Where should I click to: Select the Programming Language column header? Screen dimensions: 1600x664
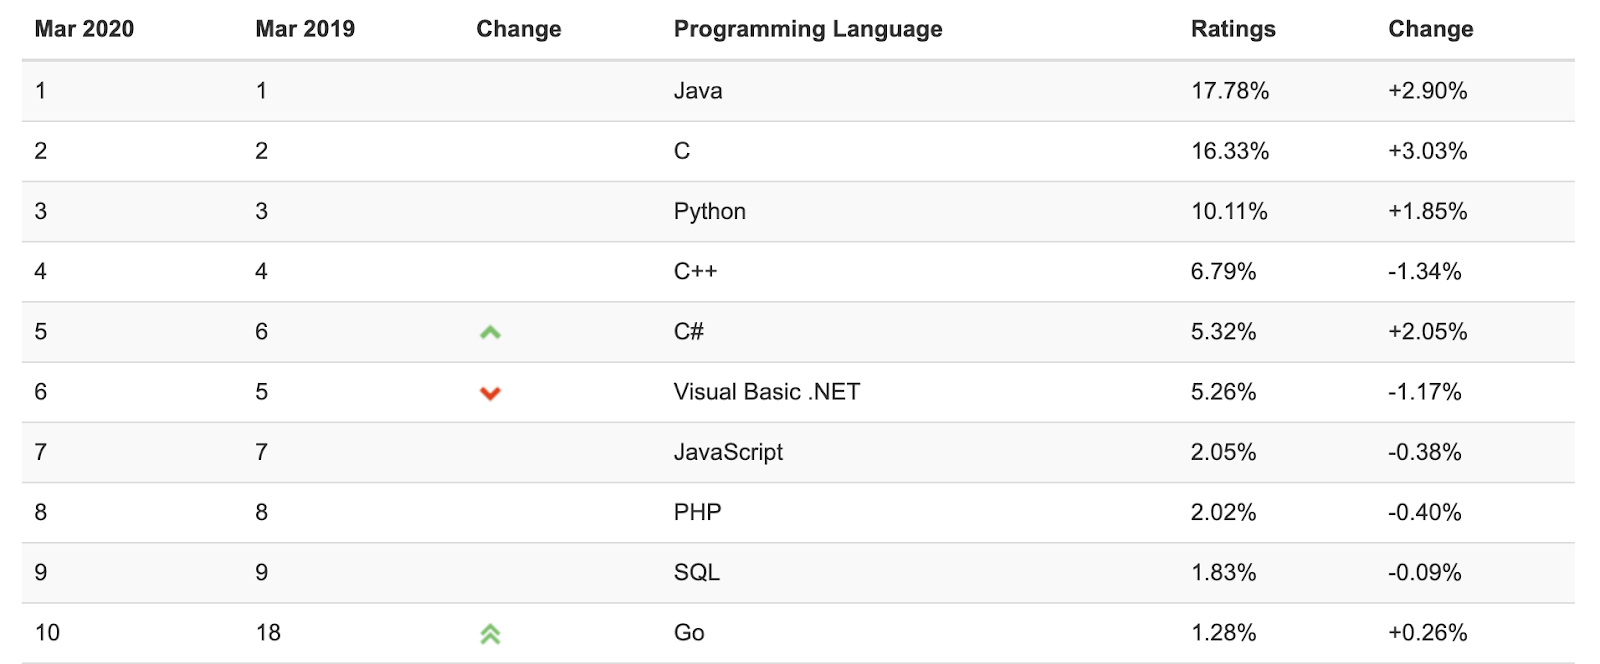tap(808, 29)
